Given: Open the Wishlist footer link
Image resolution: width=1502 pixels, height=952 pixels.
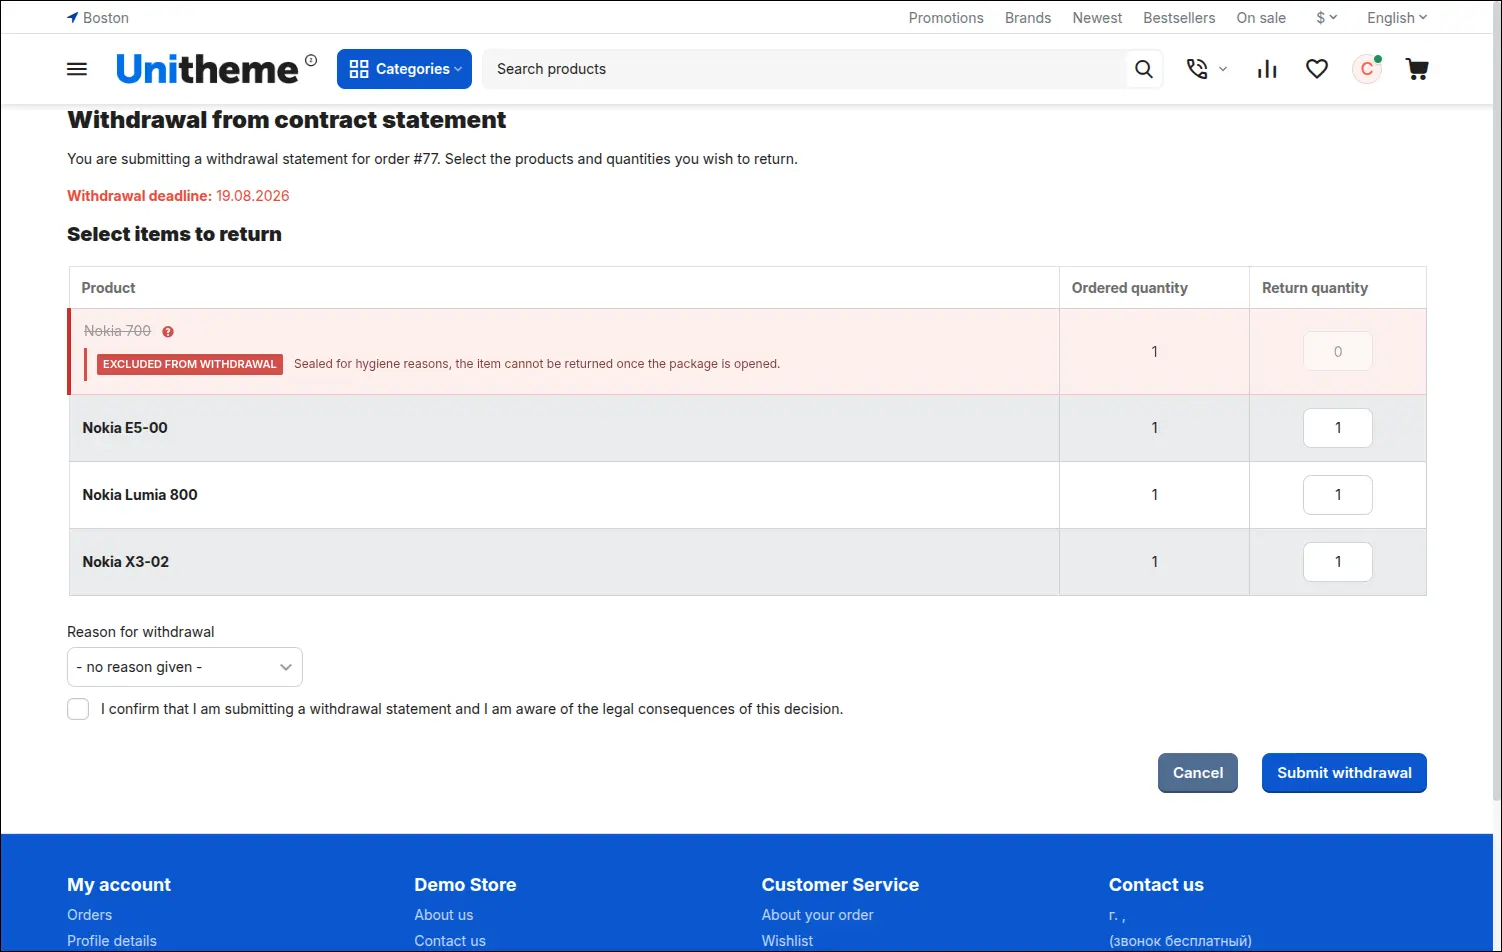Looking at the screenshot, I should [787, 941].
